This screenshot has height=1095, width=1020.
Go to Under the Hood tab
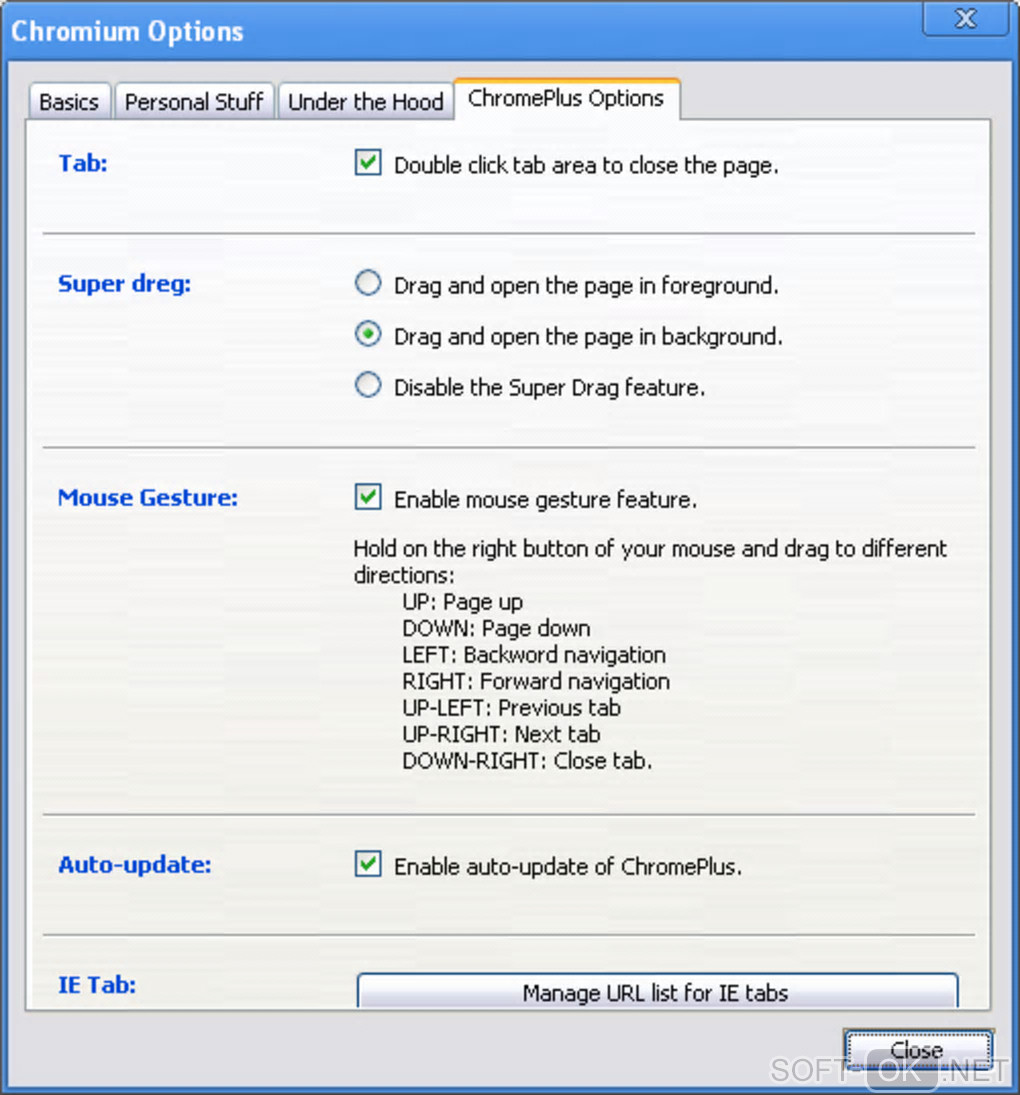coord(365,102)
